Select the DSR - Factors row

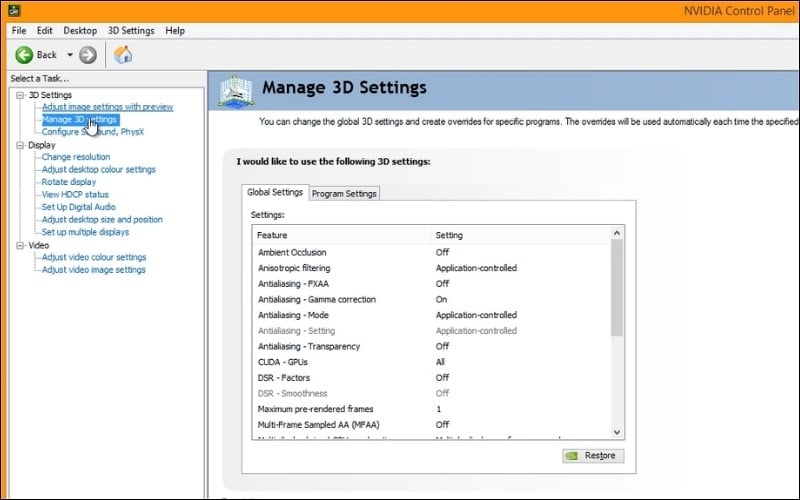point(432,378)
